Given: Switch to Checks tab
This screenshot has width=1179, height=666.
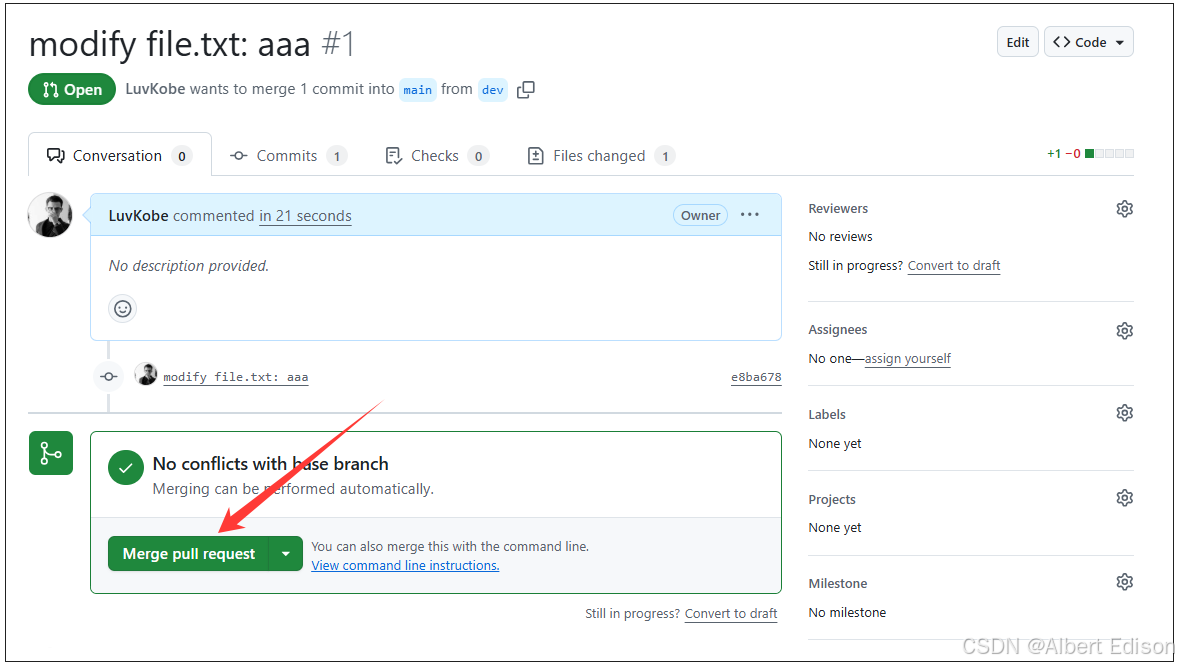Looking at the screenshot, I should (x=436, y=156).
